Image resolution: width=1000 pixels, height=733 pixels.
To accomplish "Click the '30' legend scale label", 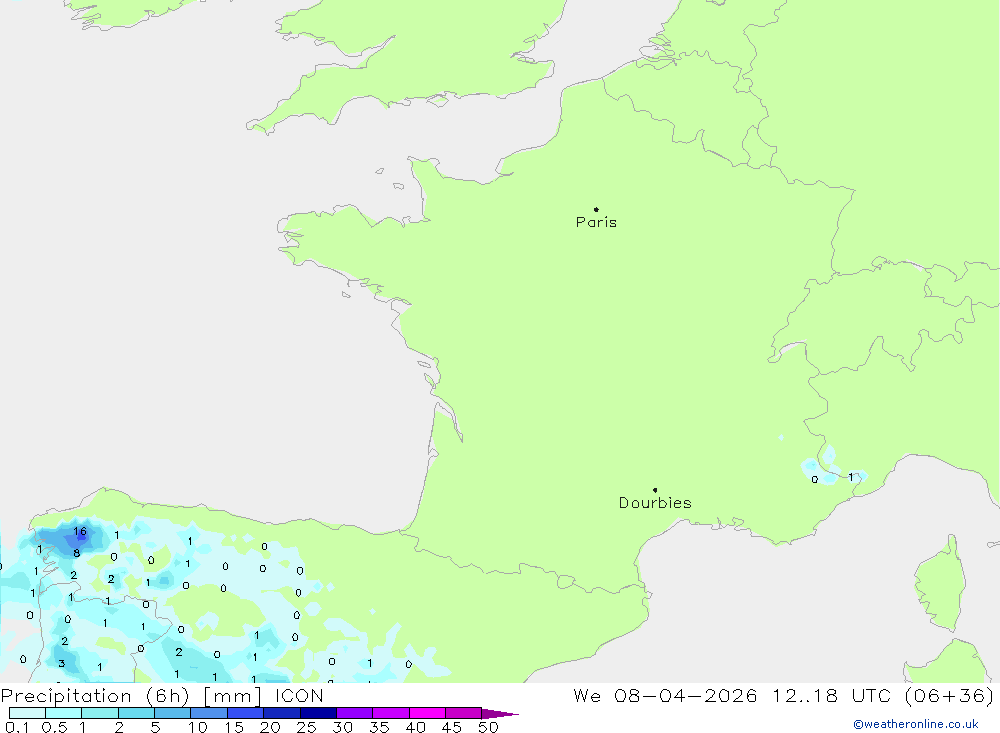I will point(342,727).
